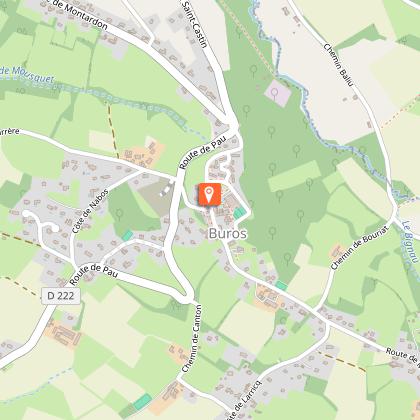The width and height of the screenshot is (420, 420).
Task: Click the tree icon beside Côte de Nabos
Action: (119, 214)
